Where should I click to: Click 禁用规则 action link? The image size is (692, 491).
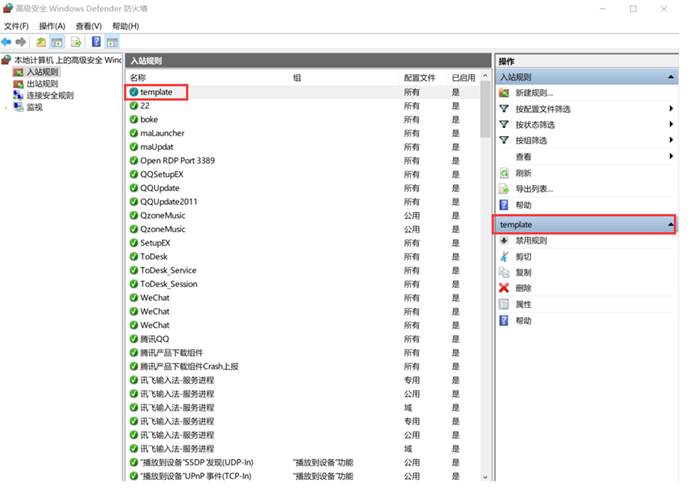click(531, 240)
